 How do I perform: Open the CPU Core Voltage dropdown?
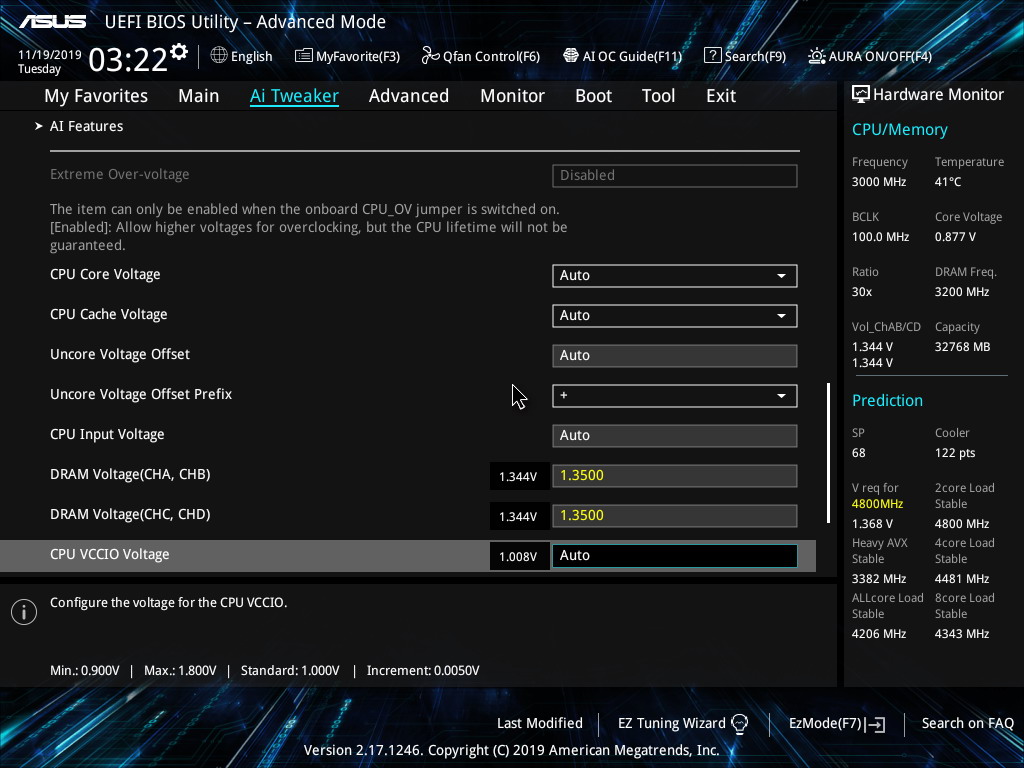point(675,276)
